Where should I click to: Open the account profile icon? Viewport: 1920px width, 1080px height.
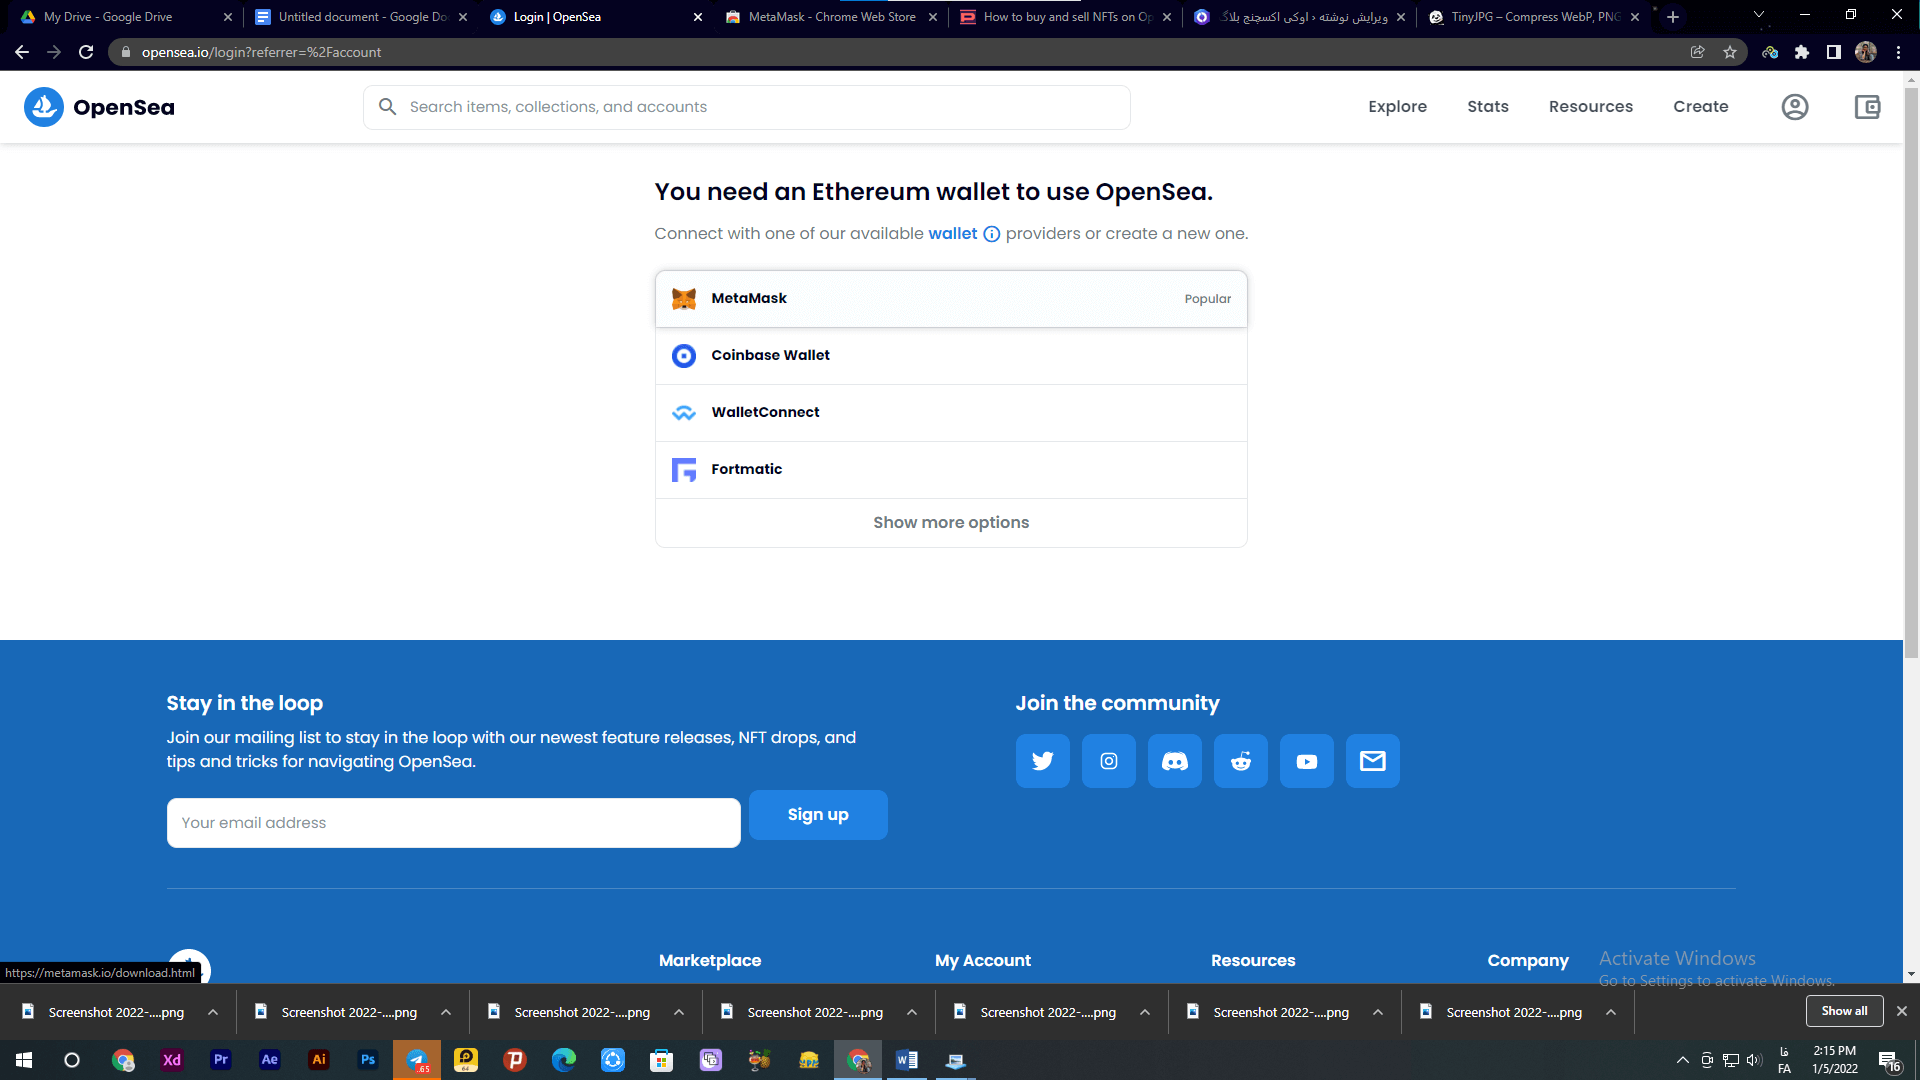(1795, 107)
